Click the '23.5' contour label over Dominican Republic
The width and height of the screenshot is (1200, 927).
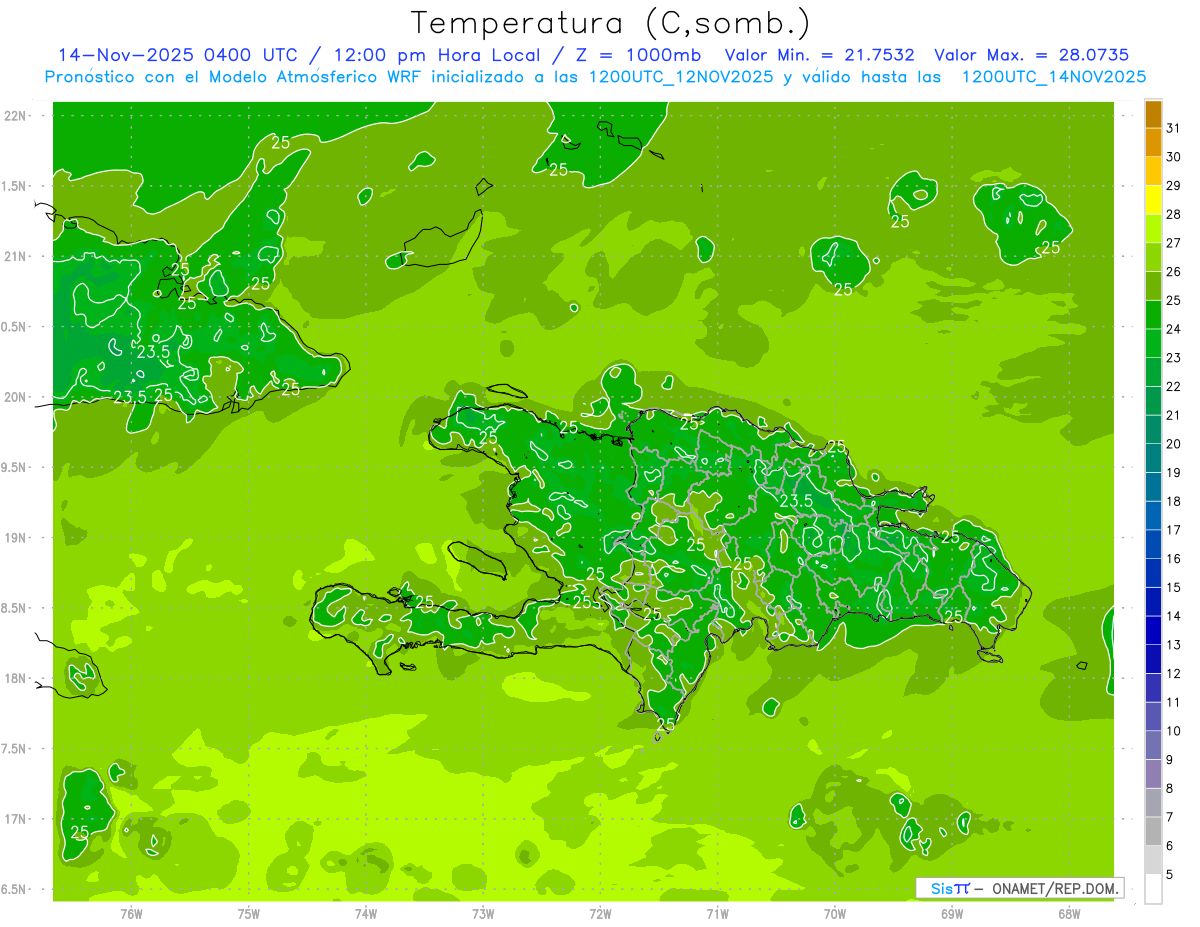(796, 501)
